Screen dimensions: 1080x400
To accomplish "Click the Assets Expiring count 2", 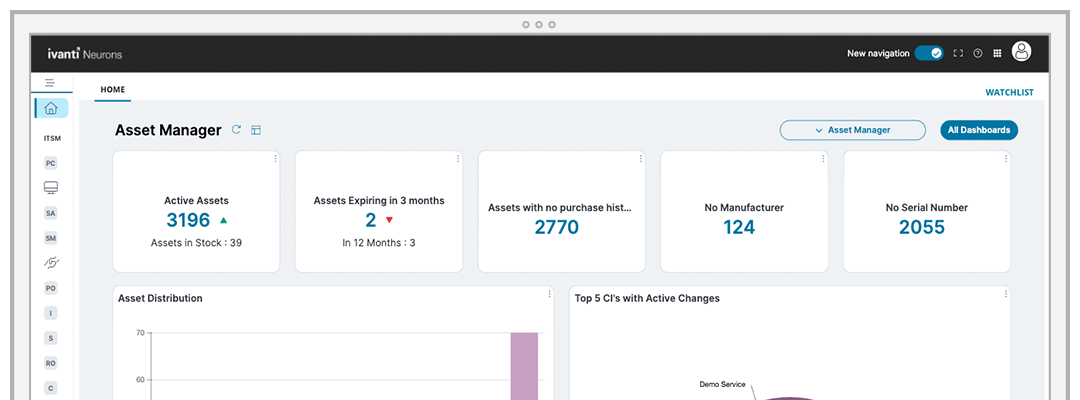I will (371, 220).
